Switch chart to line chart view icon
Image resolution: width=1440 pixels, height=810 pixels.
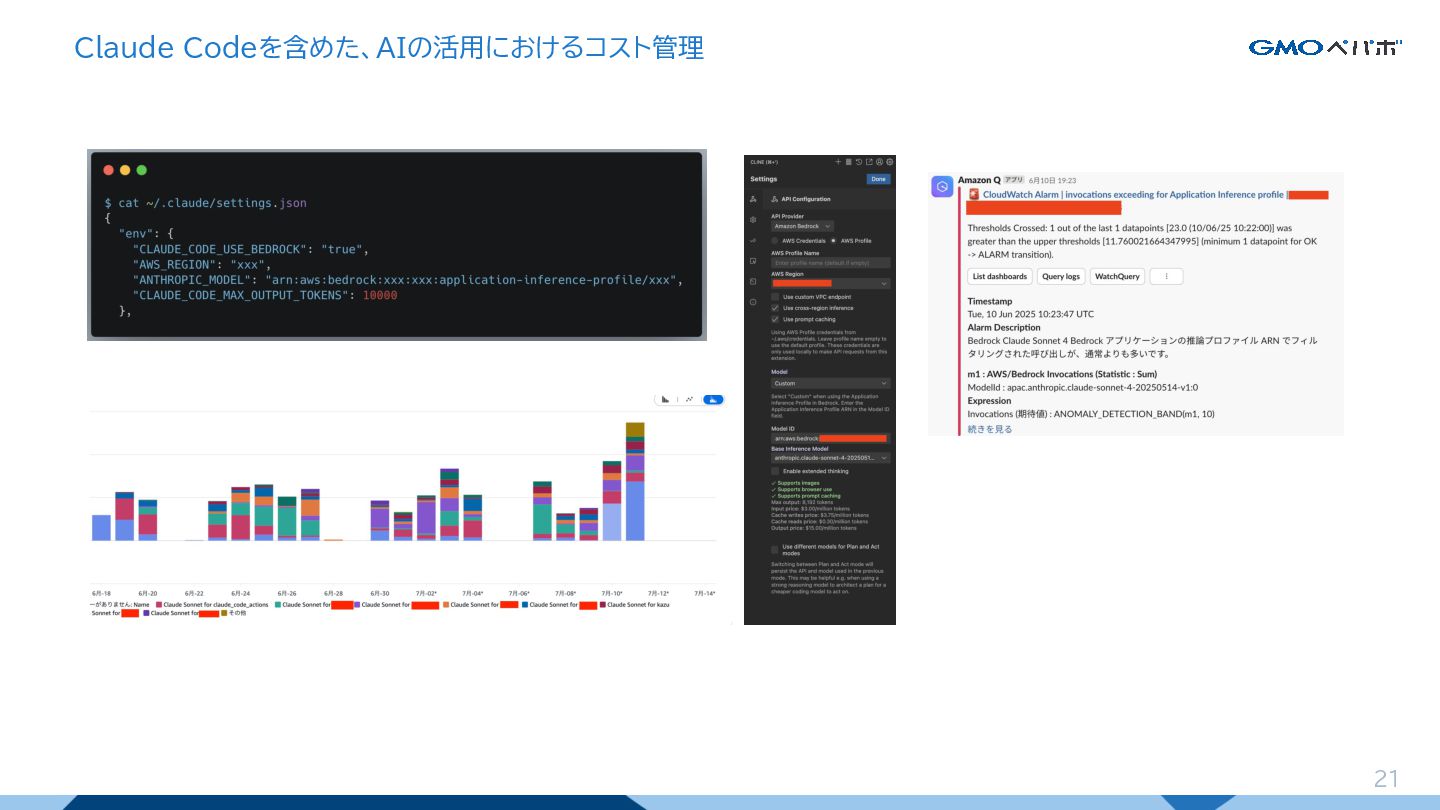tap(689, 399)
